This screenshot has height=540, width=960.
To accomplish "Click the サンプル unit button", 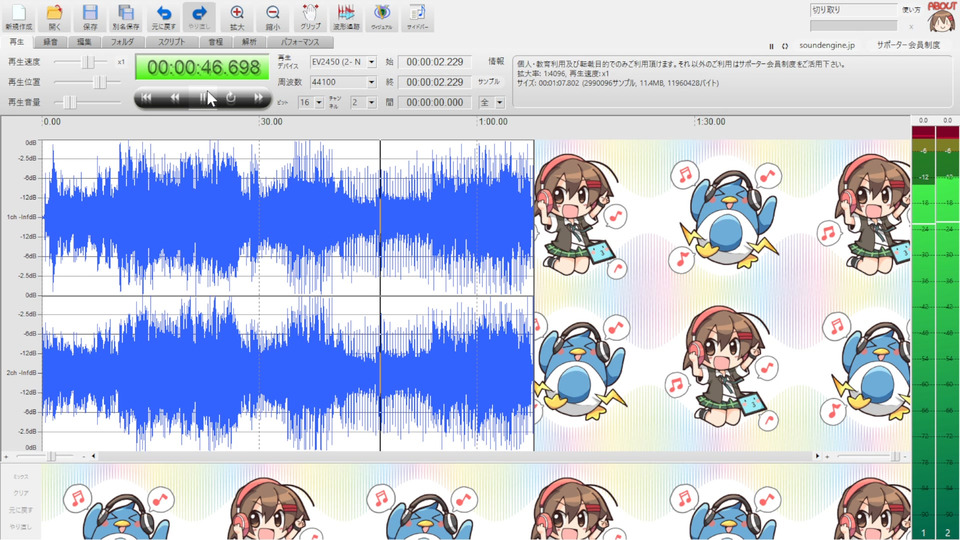I will tap(489, 81).
